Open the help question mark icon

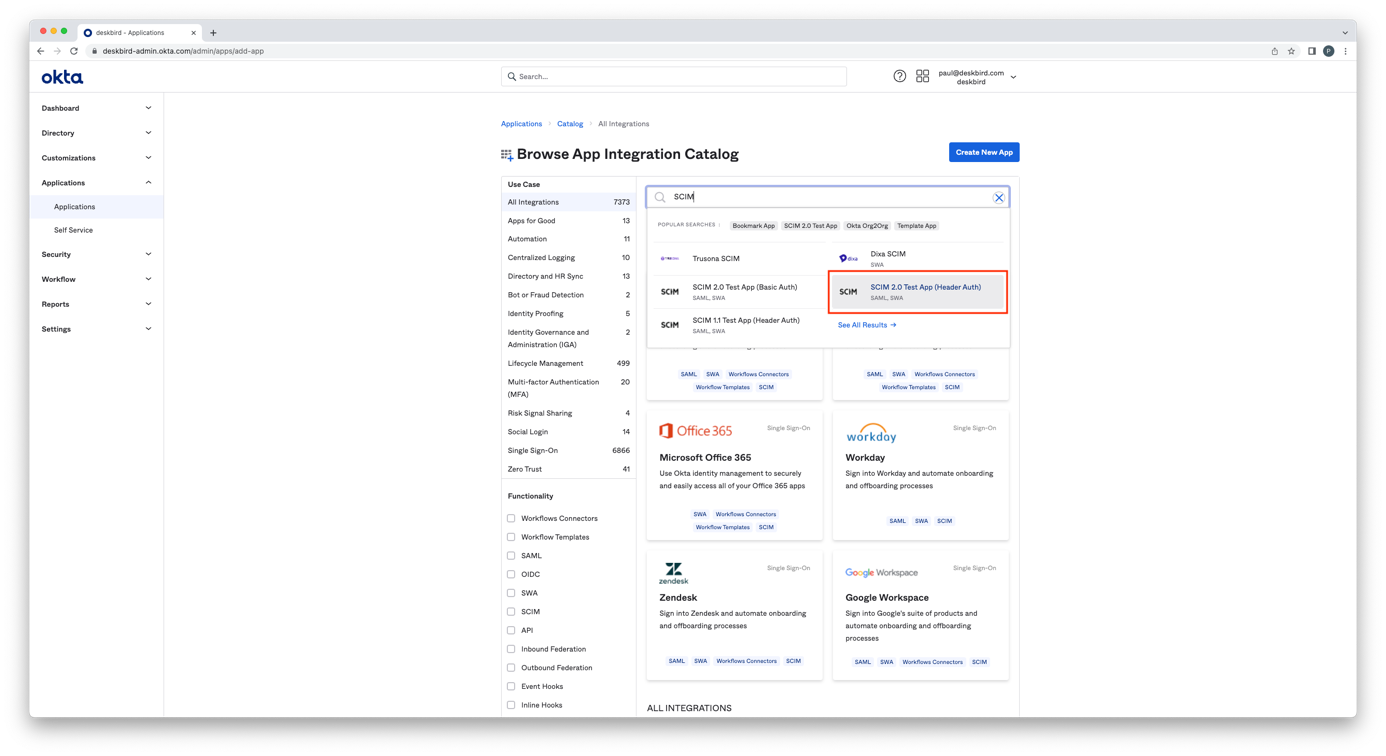[x=899, y=76]
